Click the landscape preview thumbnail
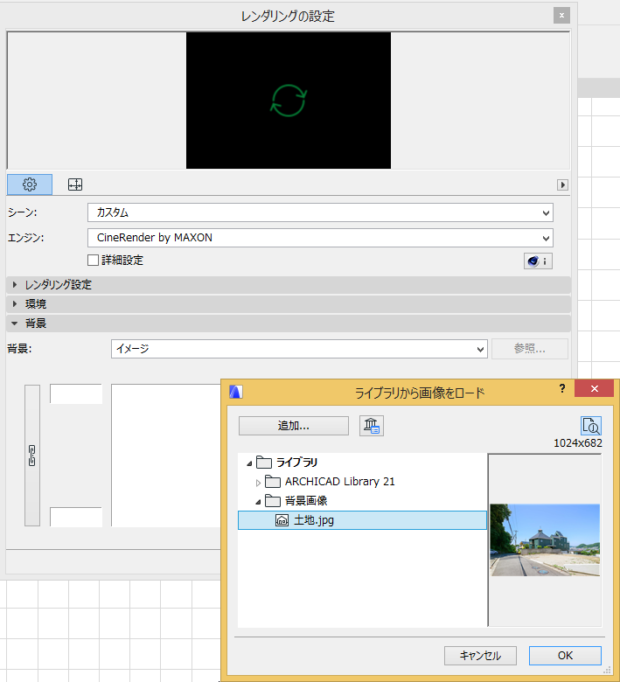This screenshot has width=620, height=682. coord(545,540)
